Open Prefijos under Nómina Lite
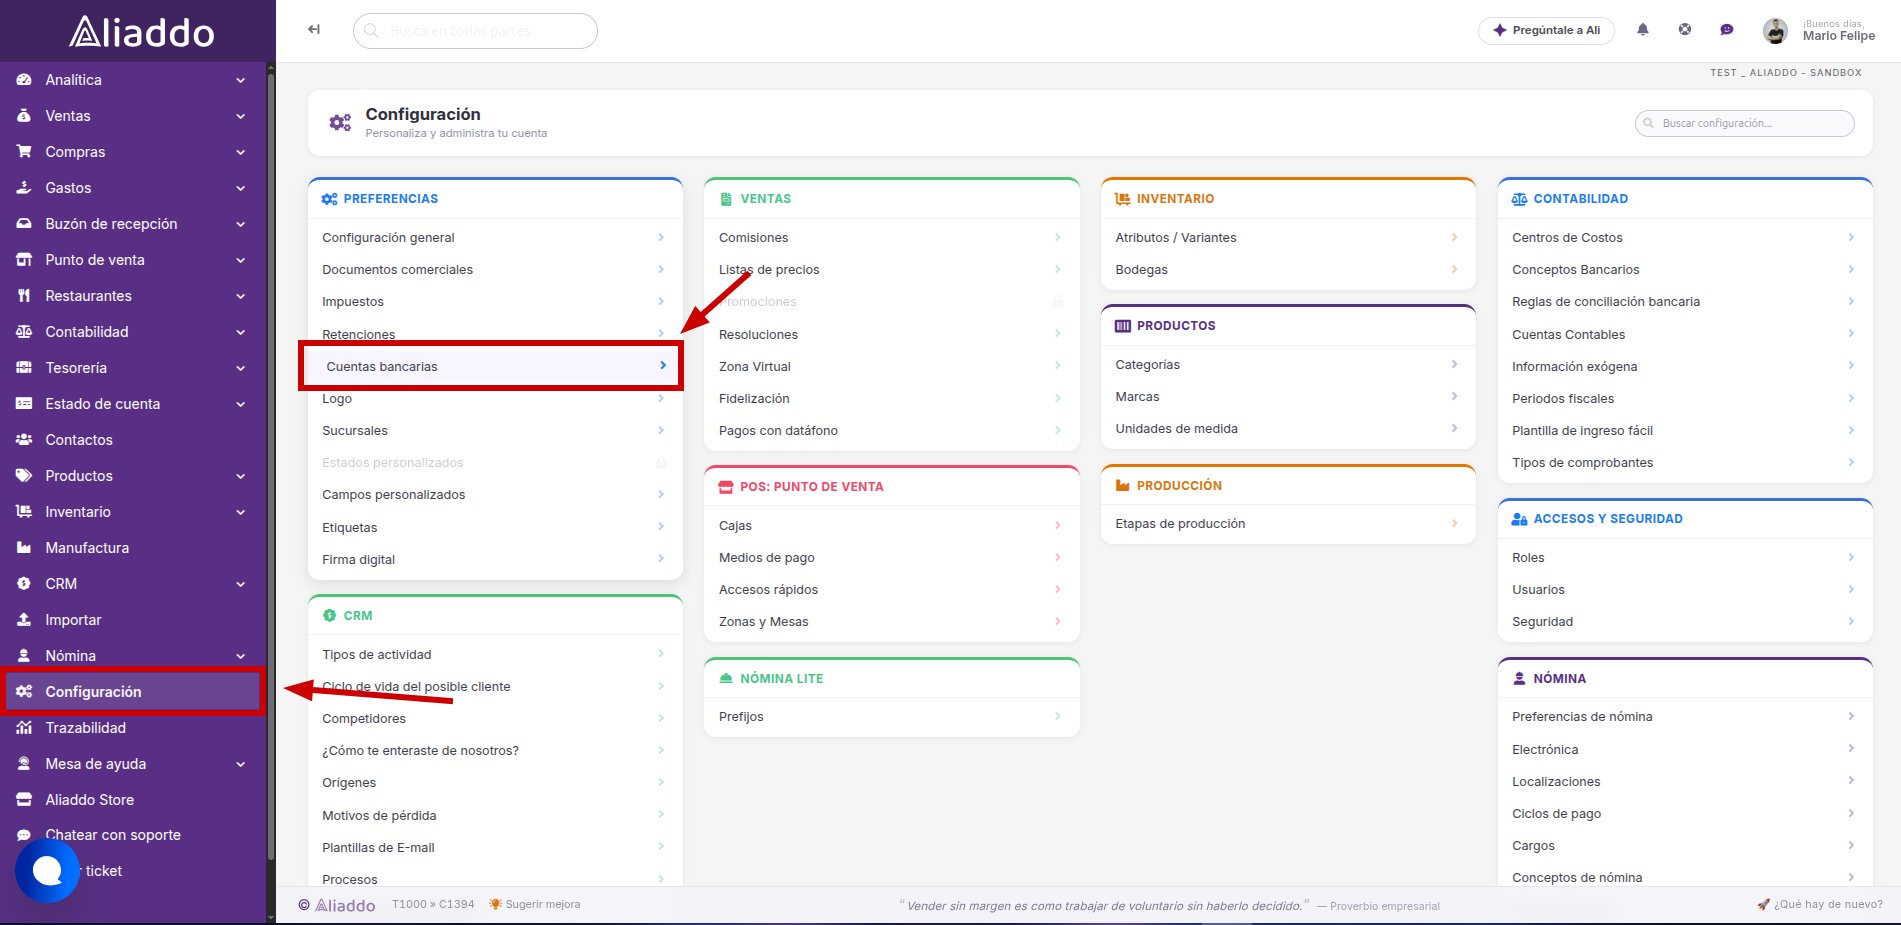 891,717
